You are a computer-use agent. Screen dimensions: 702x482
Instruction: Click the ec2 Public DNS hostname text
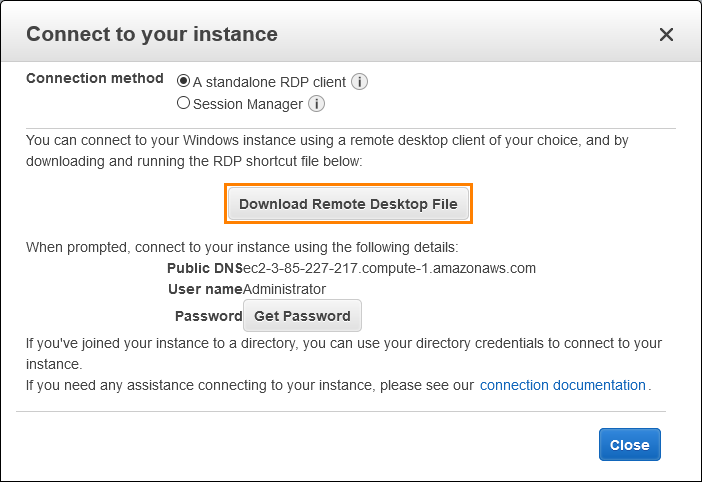[x=389, y=268]
